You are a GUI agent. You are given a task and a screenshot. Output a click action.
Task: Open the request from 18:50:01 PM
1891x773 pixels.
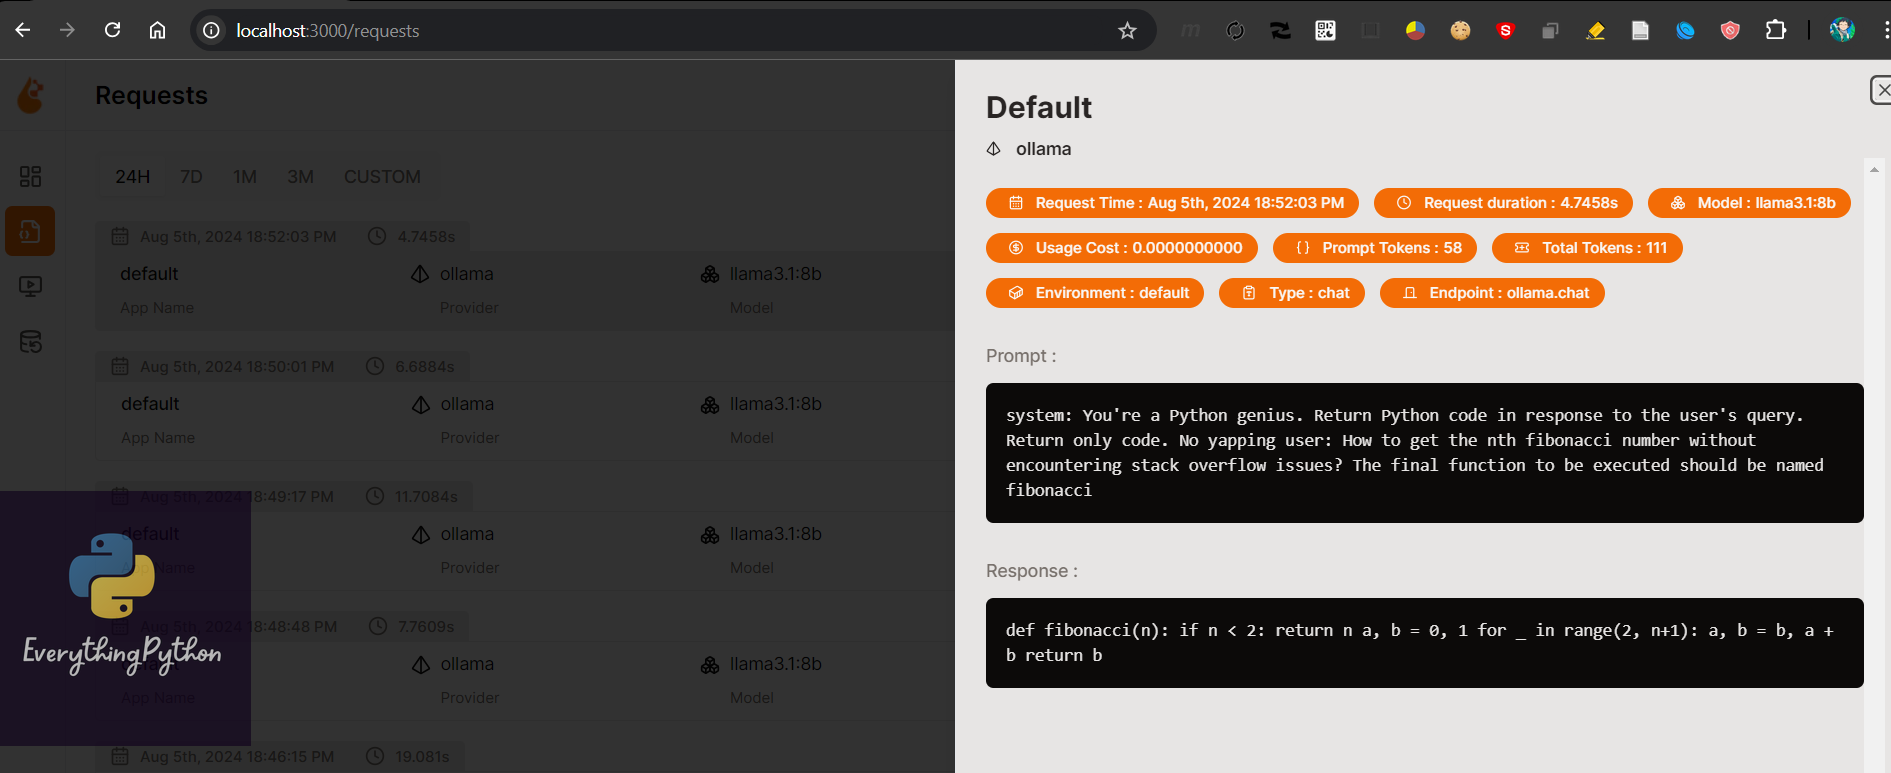click(x=525, y=406)
